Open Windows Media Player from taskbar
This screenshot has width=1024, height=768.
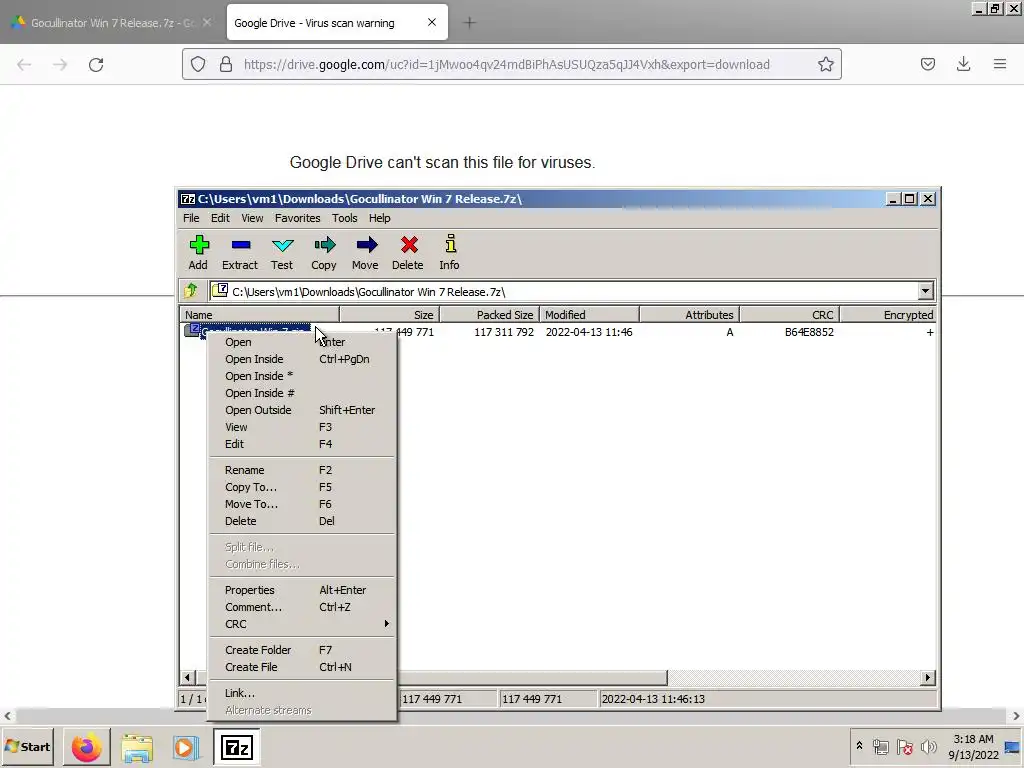click(x=185, y=747)
